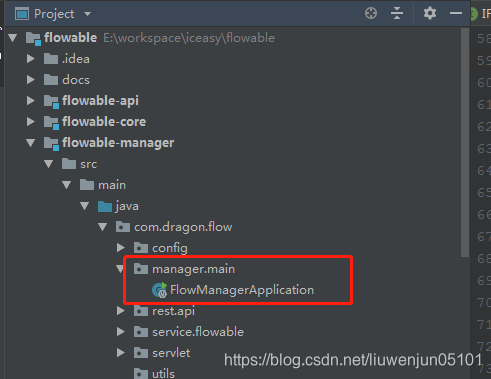491x379 pixels.
Task: Expand the .idea folder arrow
Action: tap(31, 59)
